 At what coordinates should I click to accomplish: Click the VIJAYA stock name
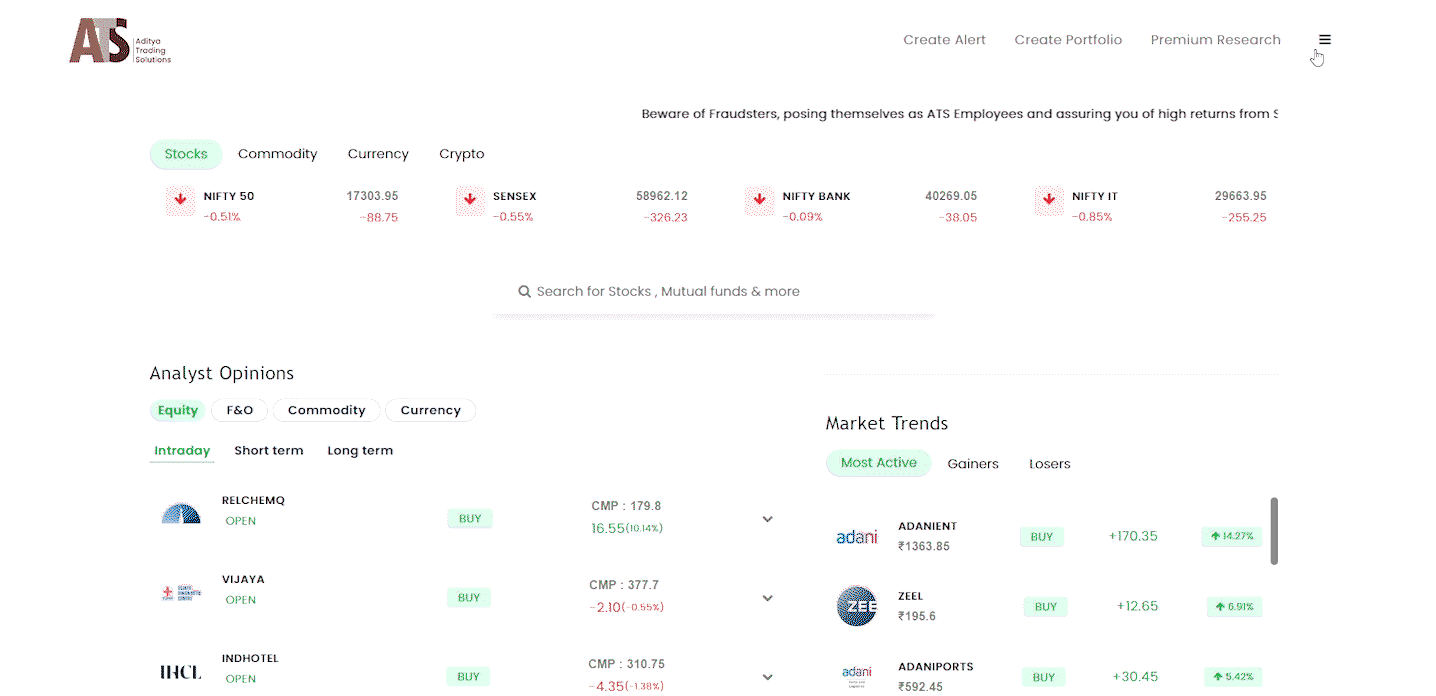[243, 579]
